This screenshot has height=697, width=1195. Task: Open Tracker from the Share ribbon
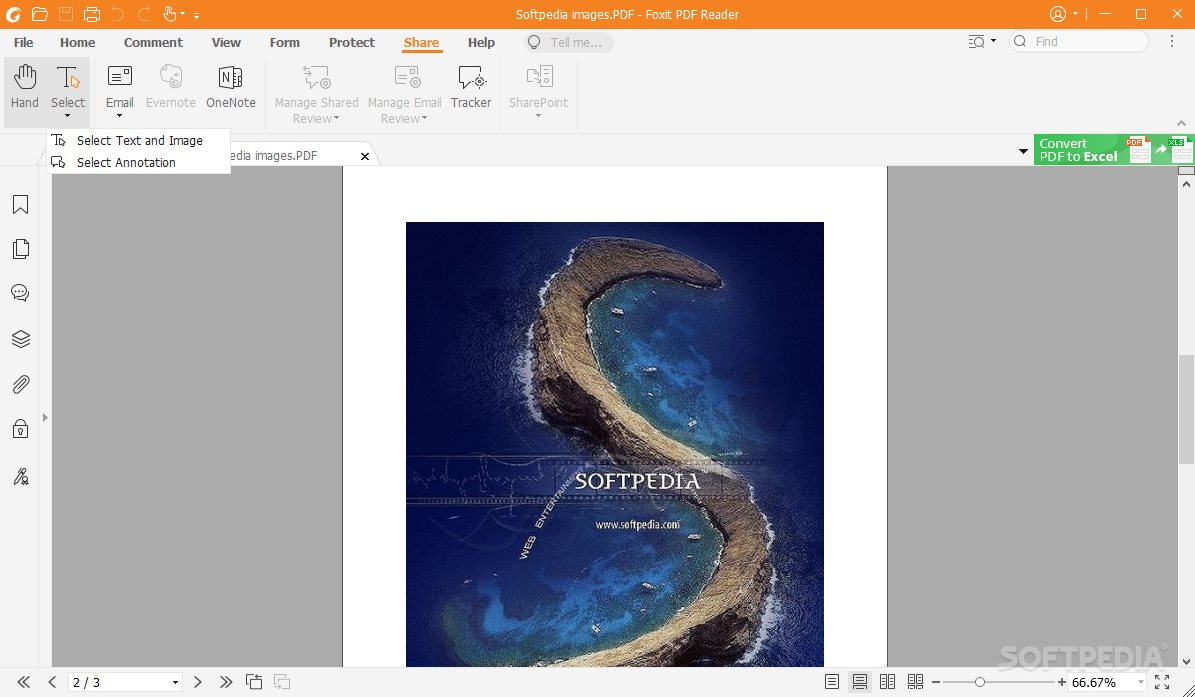(470, 87)
